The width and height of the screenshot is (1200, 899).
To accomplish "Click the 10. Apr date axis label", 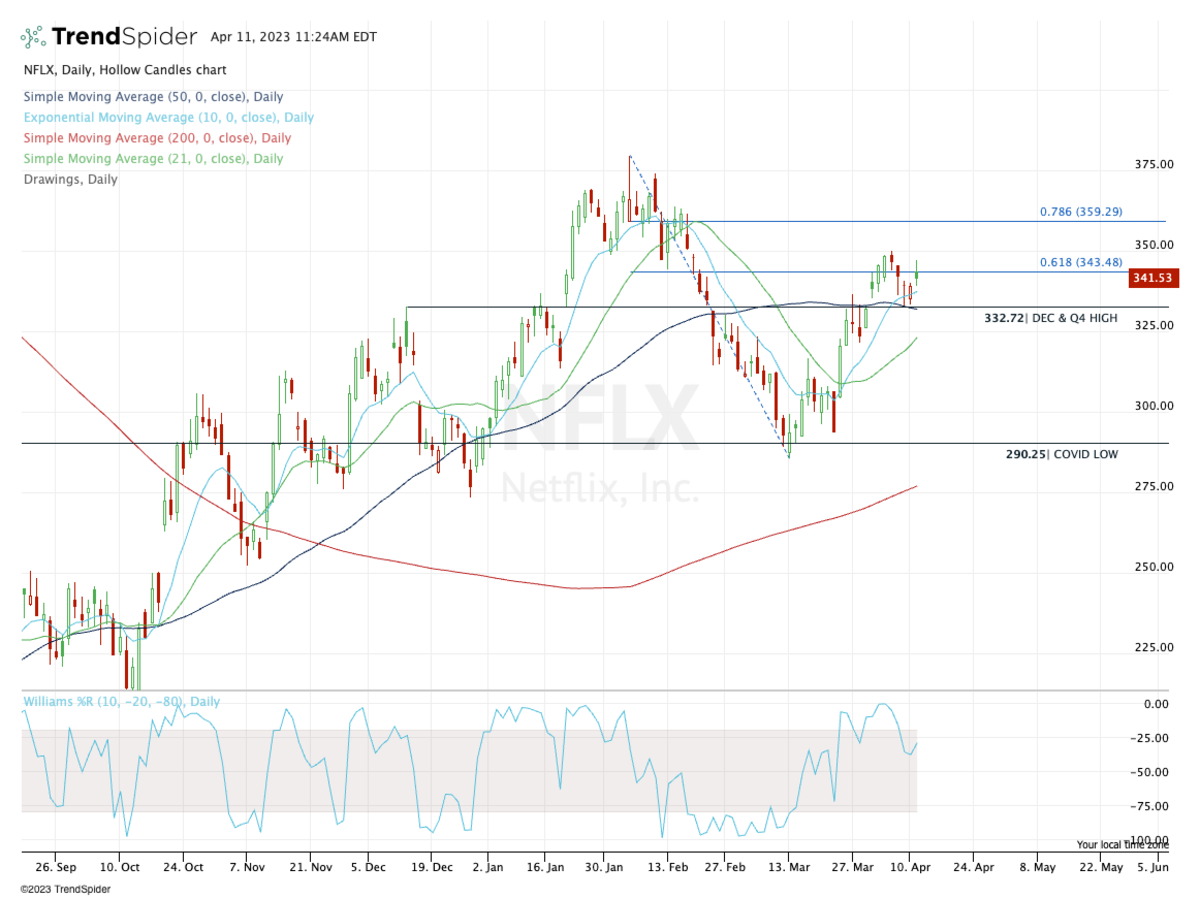I will click(911, 866).
